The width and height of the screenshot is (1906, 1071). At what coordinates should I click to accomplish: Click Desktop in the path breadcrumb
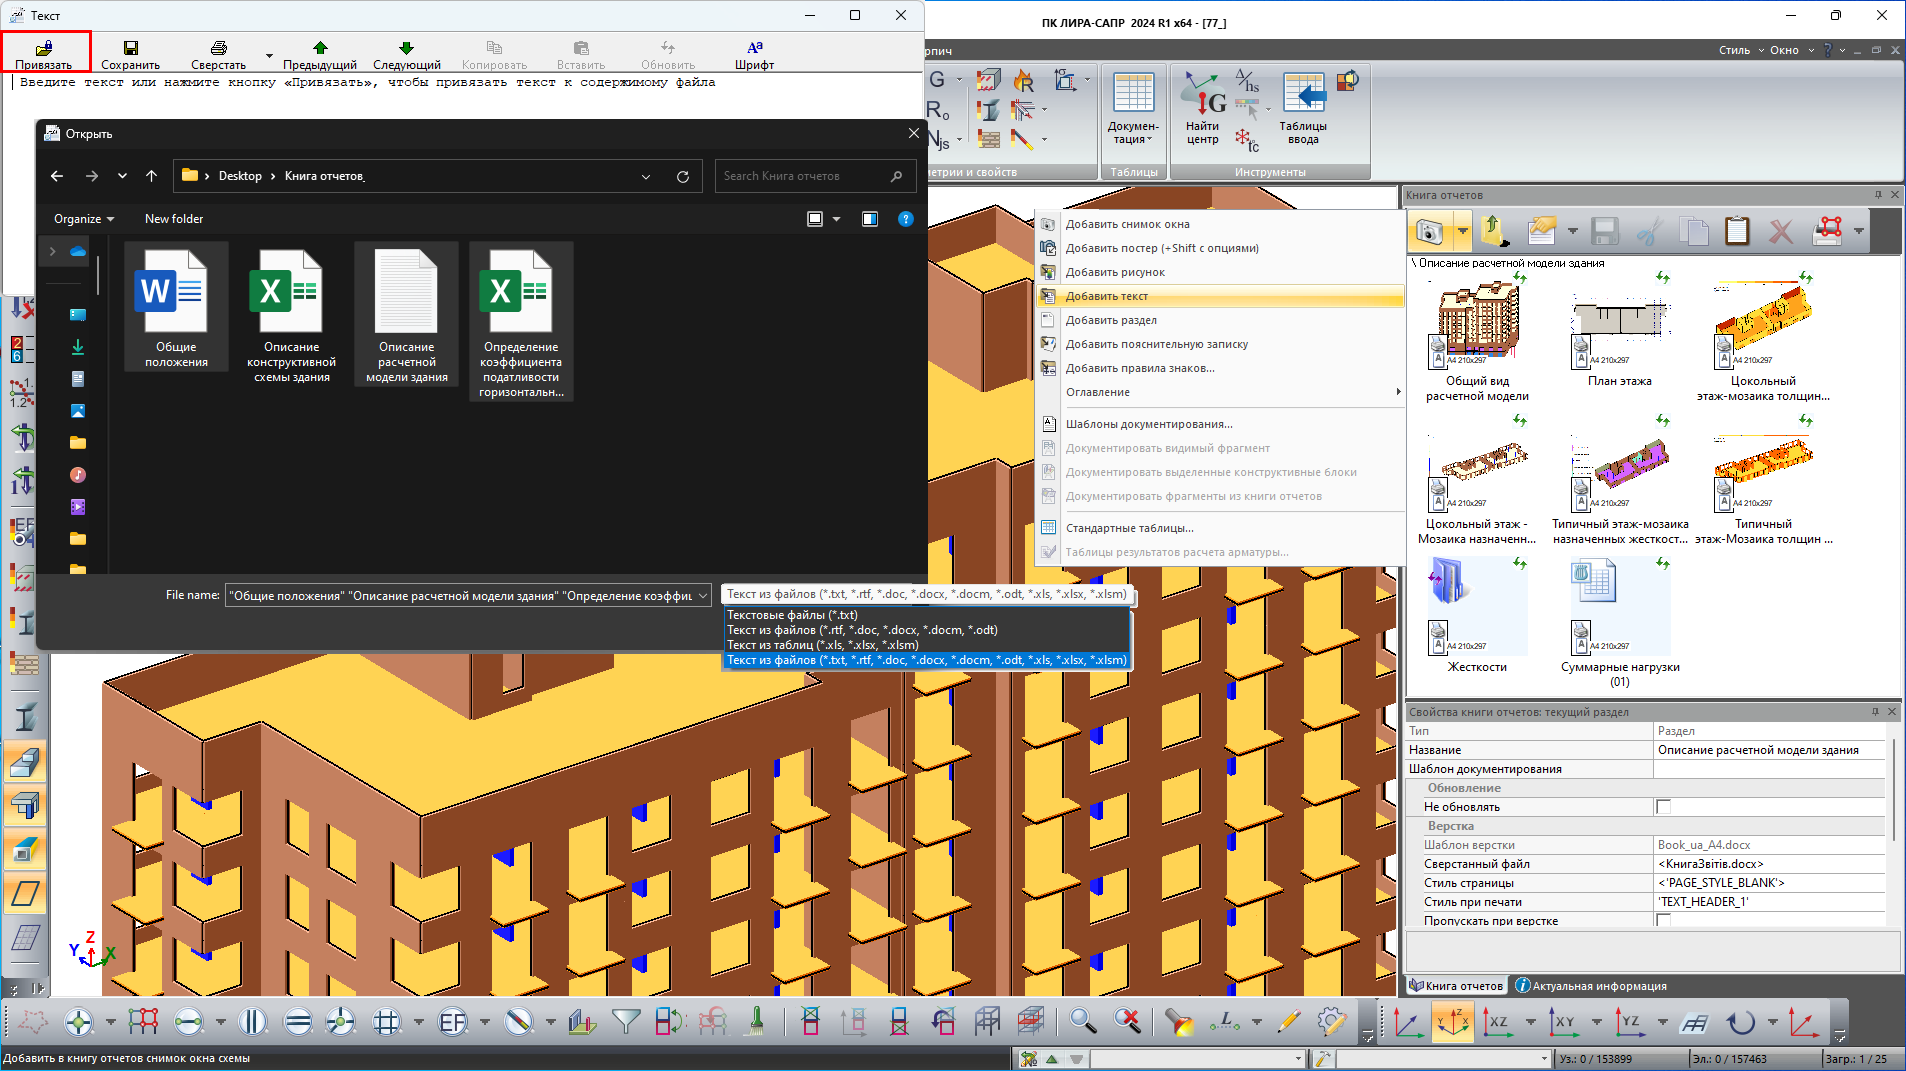[240, 176]
